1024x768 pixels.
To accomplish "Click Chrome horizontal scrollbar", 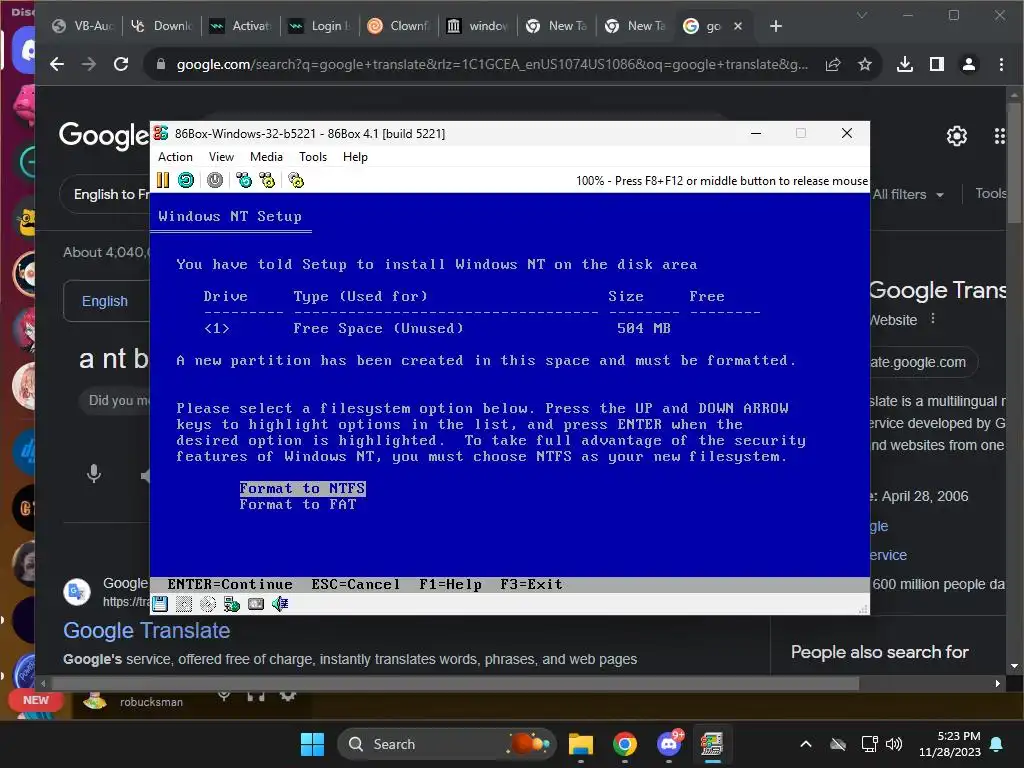I will (455, 684).
